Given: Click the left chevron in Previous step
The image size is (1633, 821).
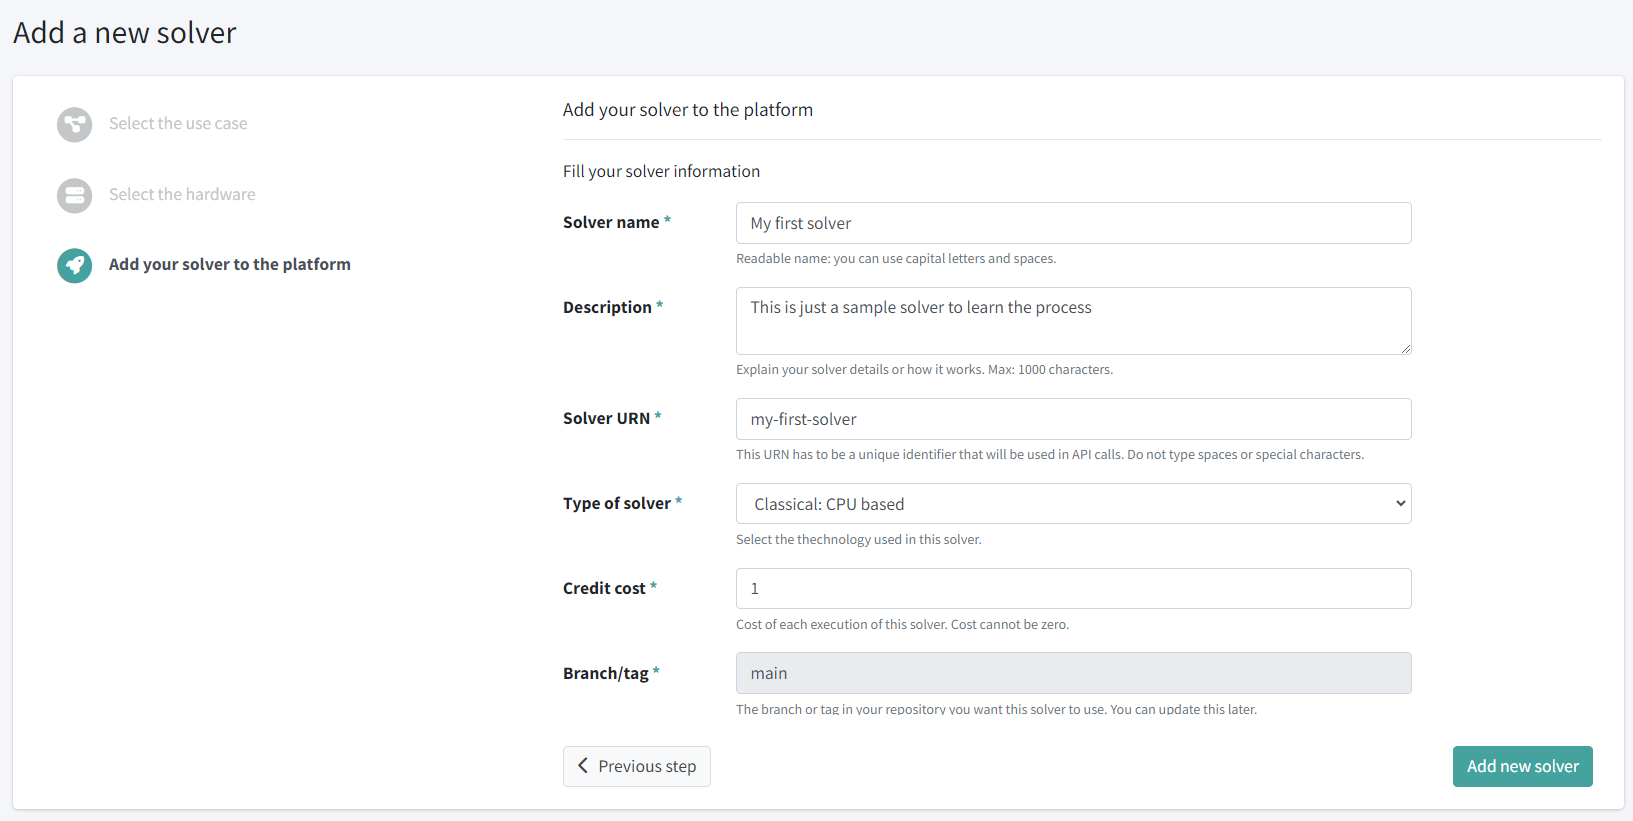Looking at the screenshot, I should pyautogui.click(x=583, y=766).
